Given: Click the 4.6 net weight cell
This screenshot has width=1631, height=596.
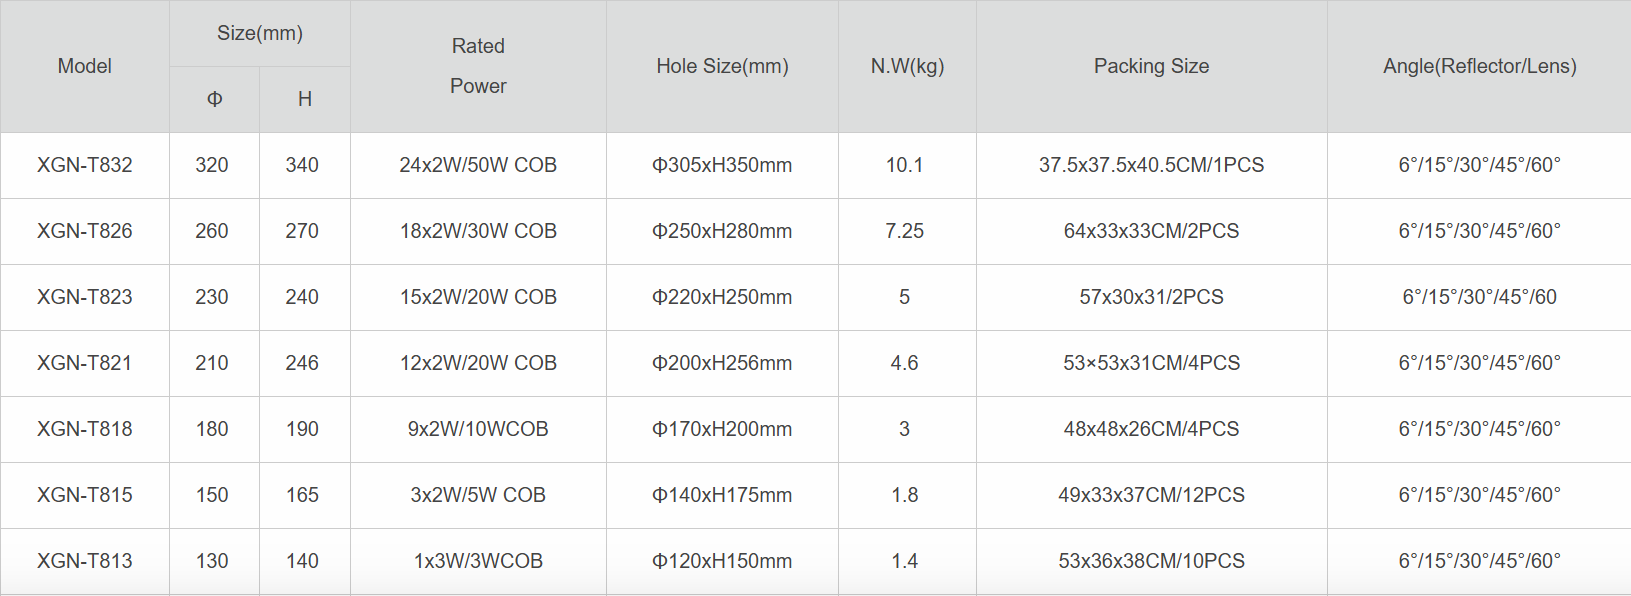Looking at the screenshot, I should pyautogui.click(x=904, y=363).
